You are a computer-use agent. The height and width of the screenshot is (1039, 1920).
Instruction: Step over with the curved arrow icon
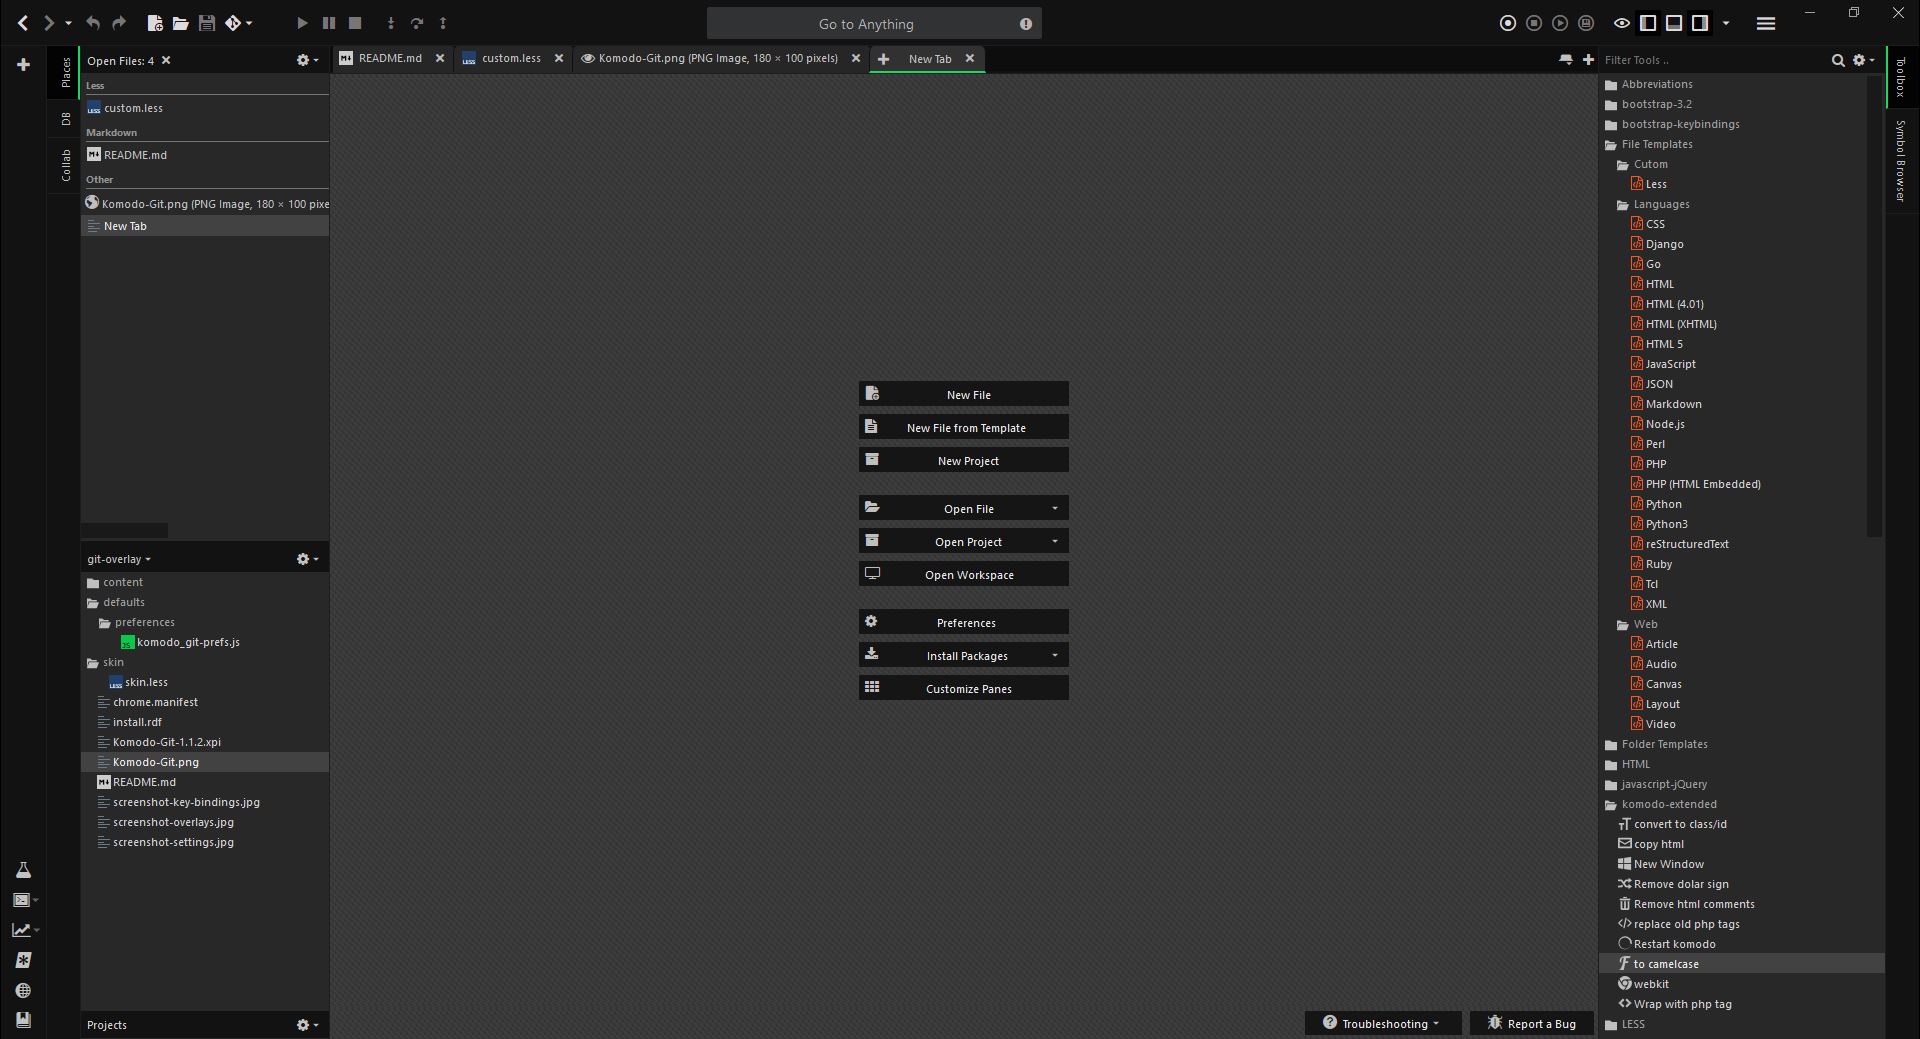point(417,22)
